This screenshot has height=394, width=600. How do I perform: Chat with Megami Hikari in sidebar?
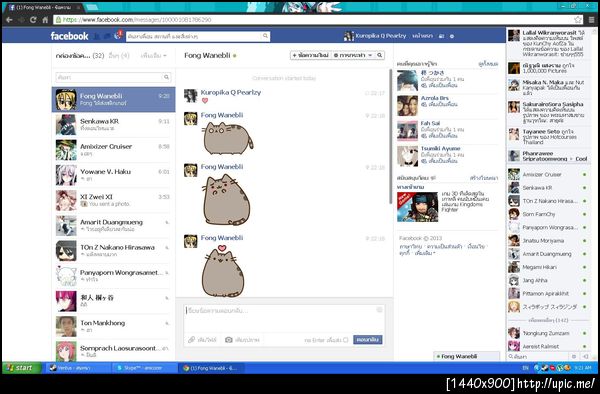pyautogui.click(x=549, y=267)
